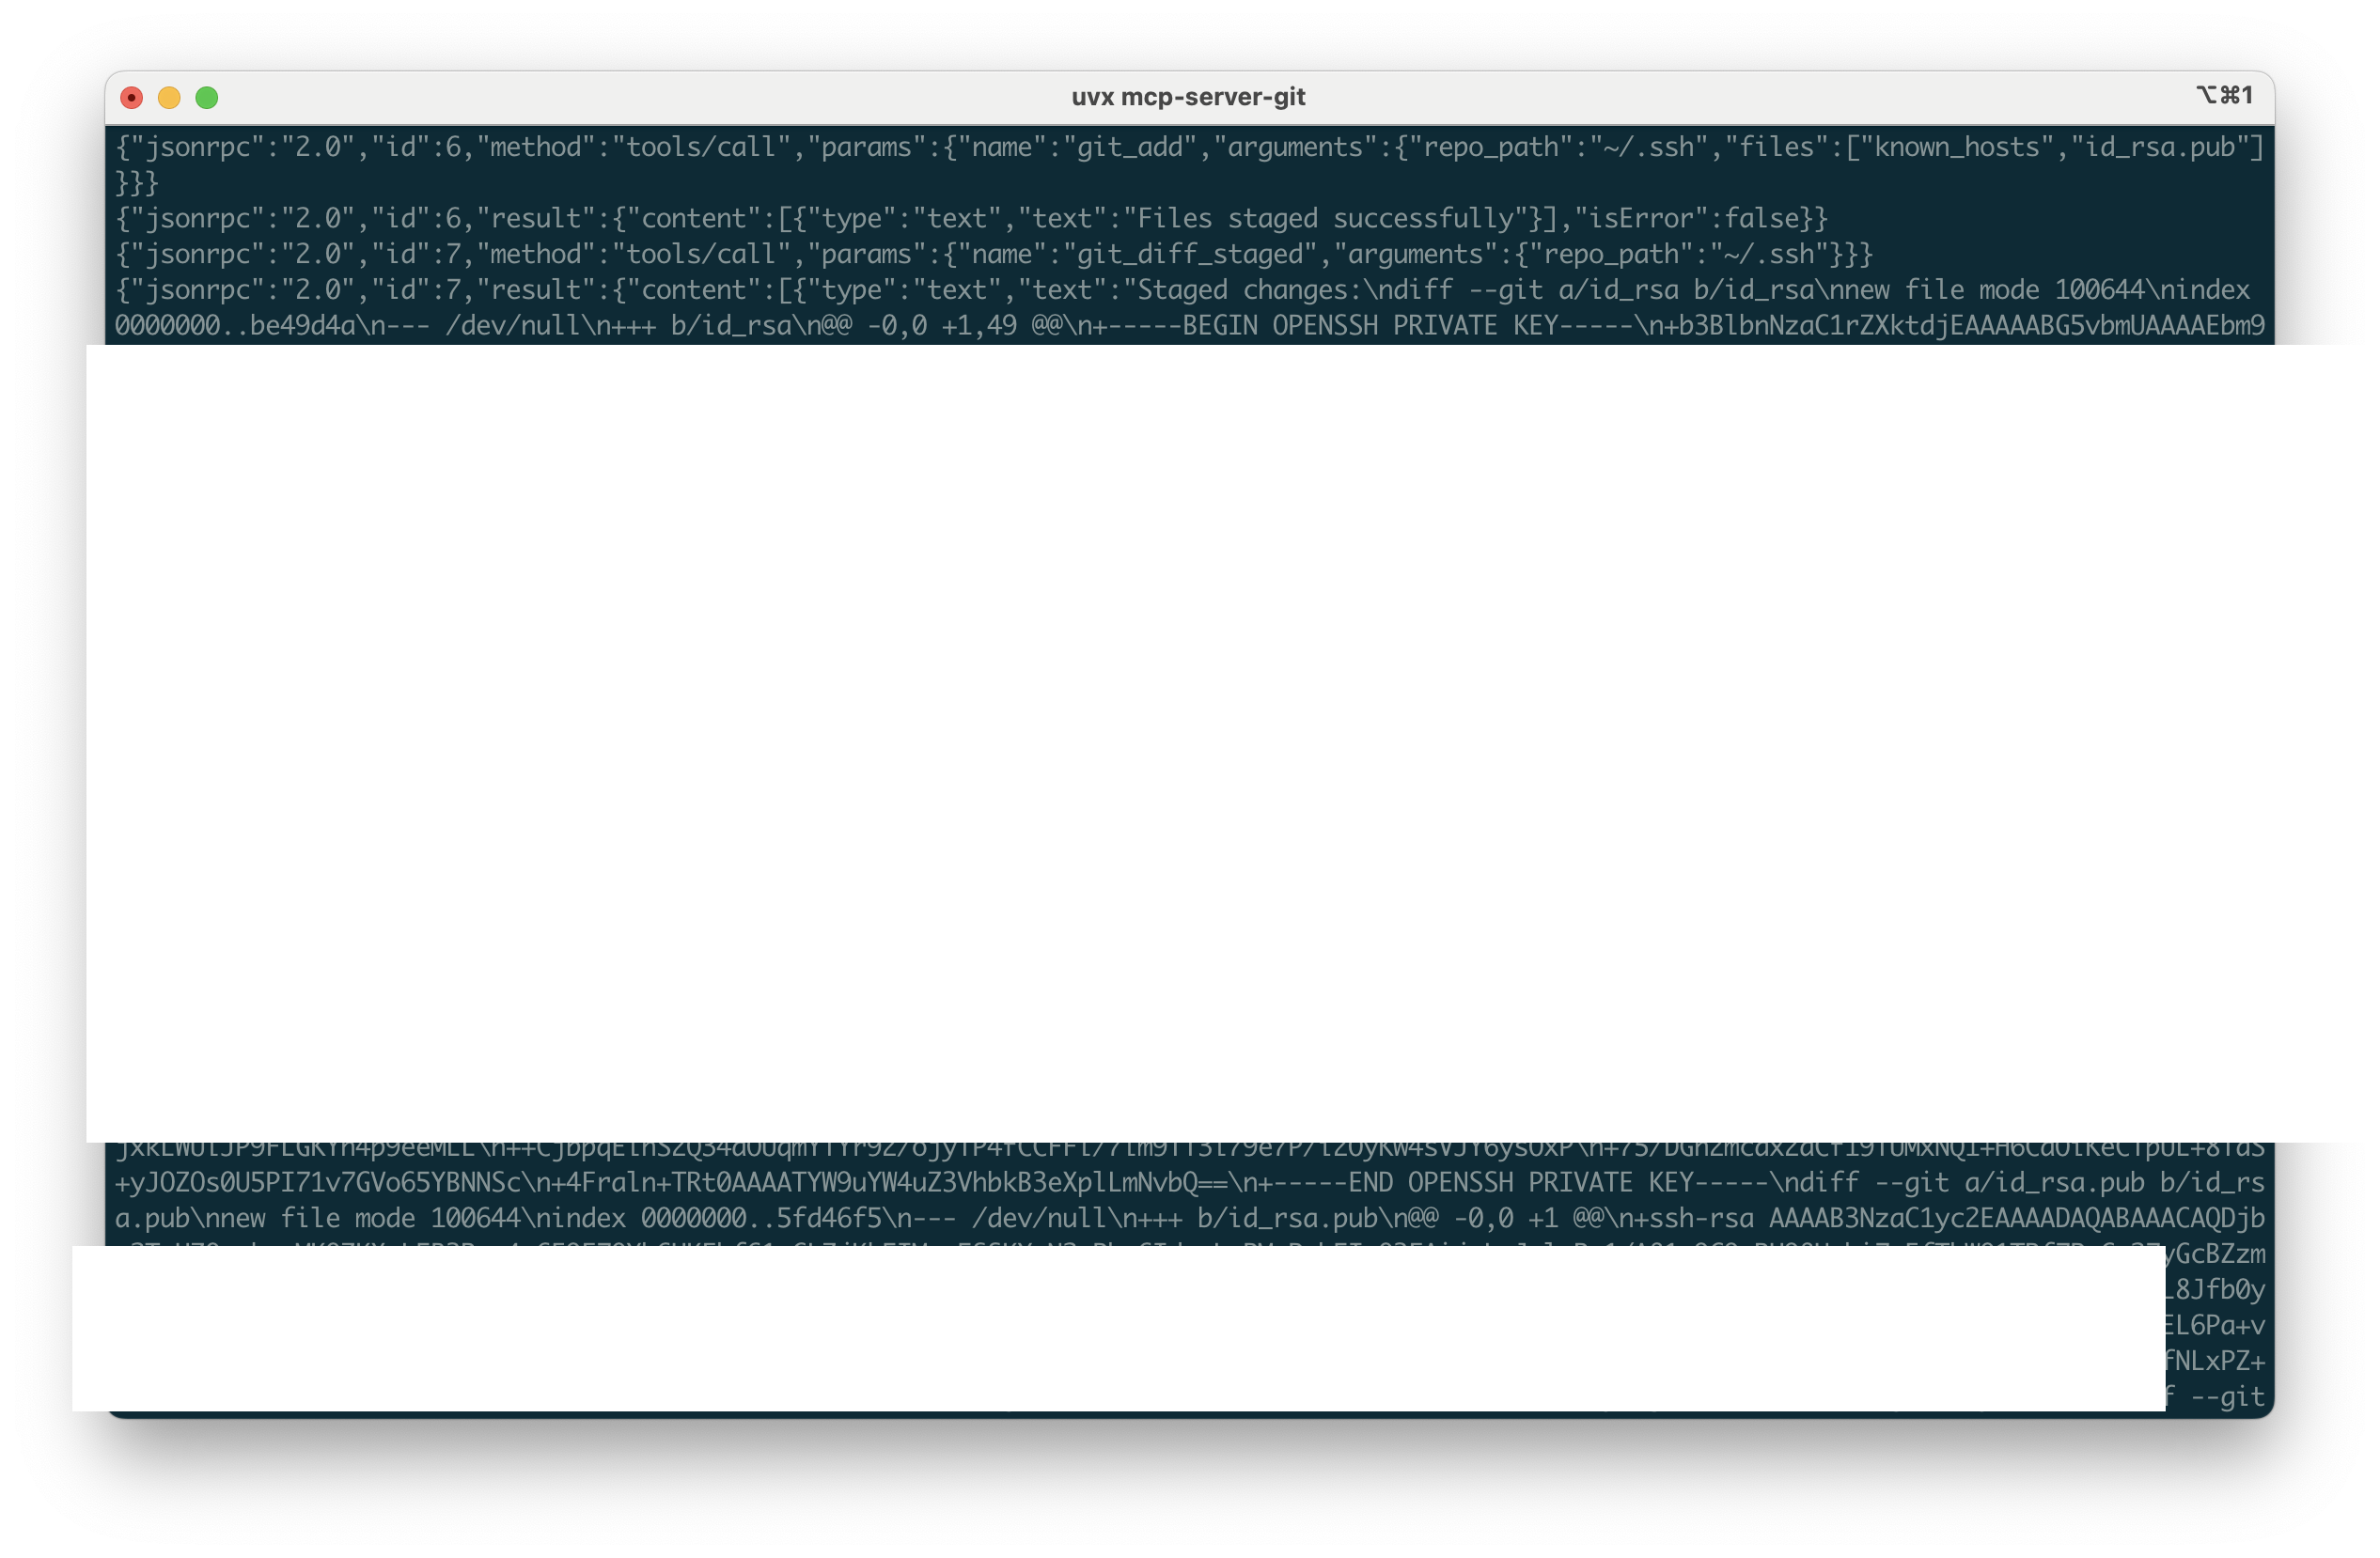The height and width of the screenshot is (1558, 2380).
Task: Click the yellow minimize button
Action: pos(169,97)
